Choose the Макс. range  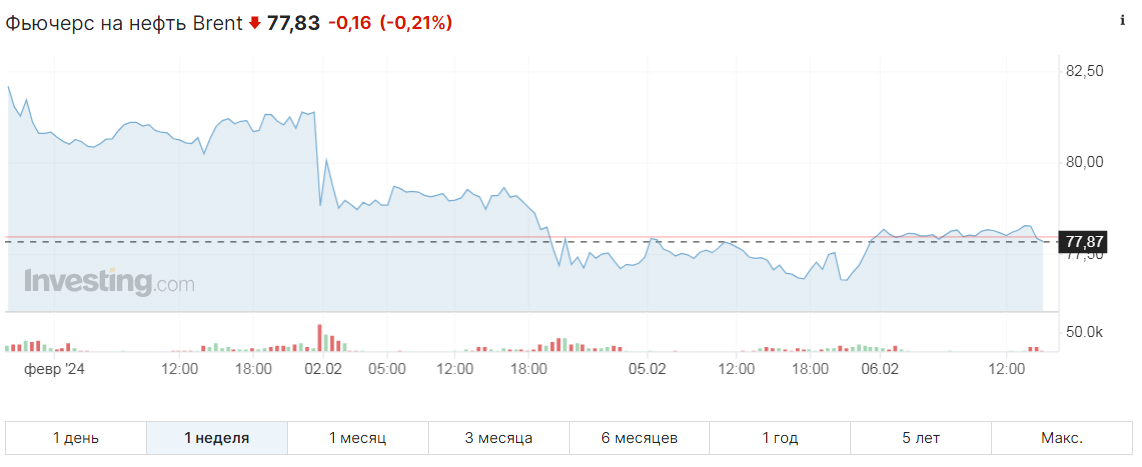(1062, 439)
